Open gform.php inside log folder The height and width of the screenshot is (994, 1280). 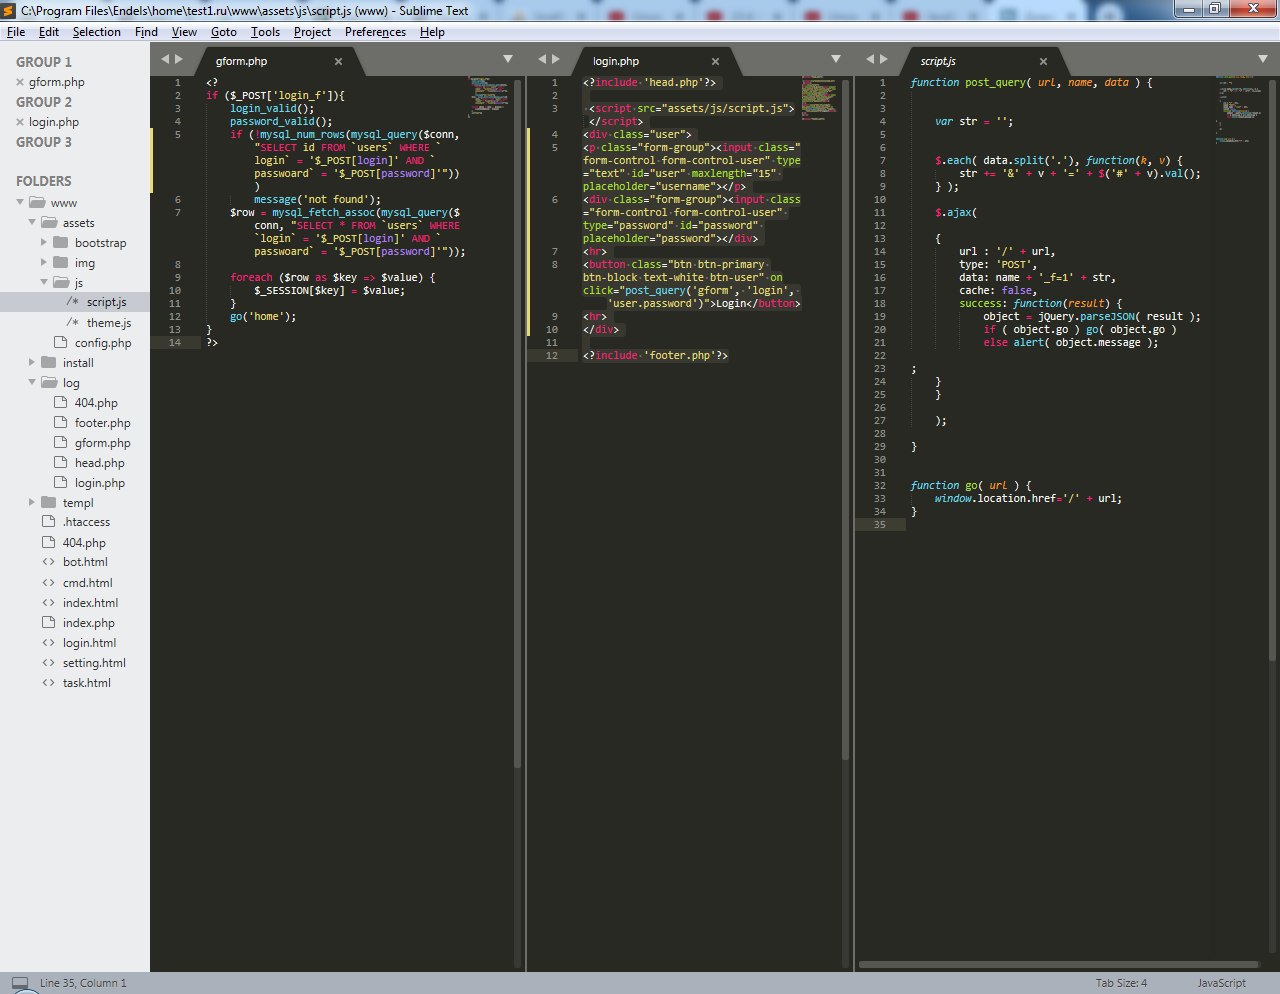coord(102,443)
